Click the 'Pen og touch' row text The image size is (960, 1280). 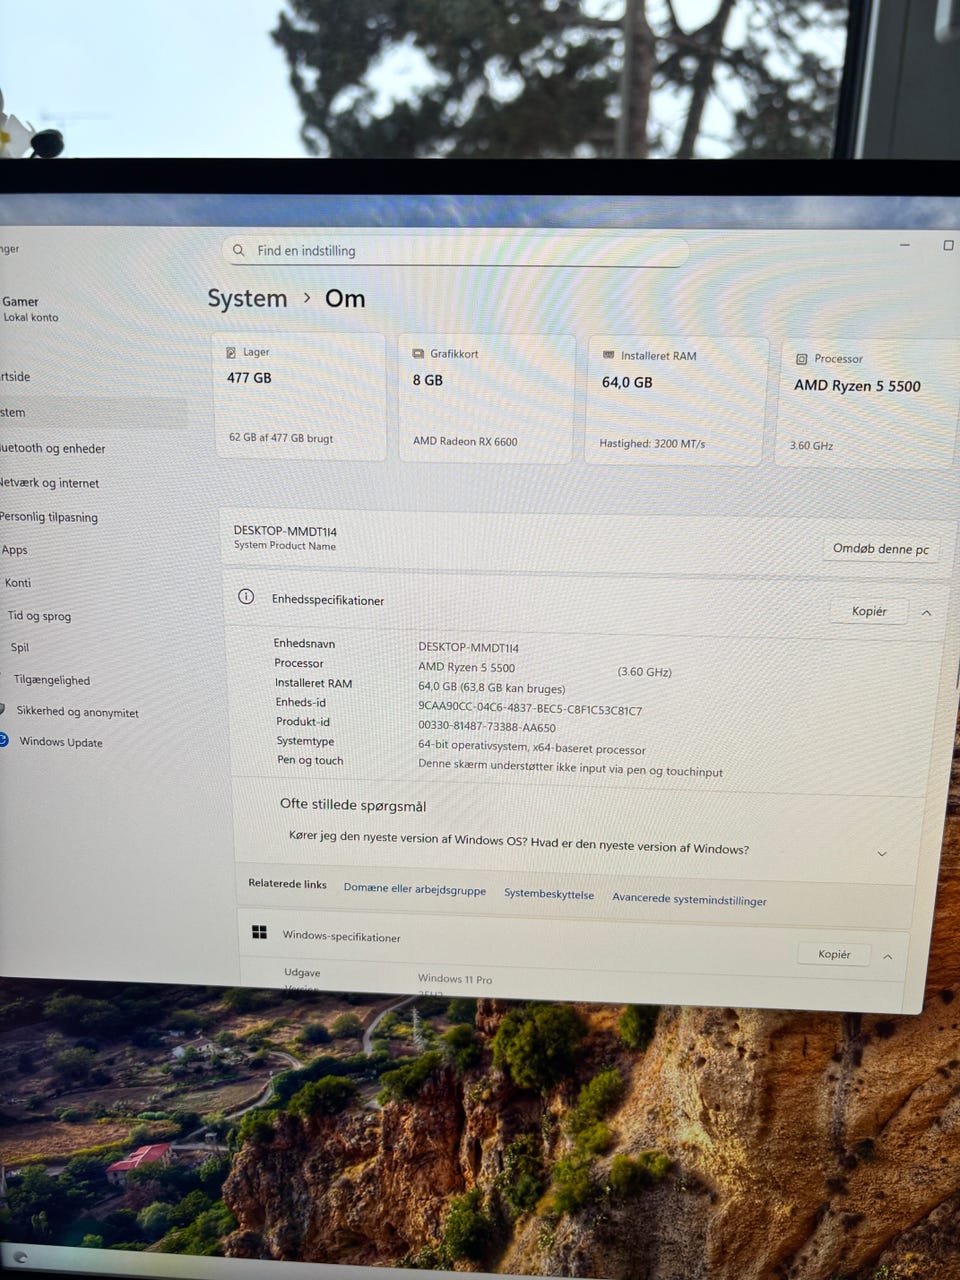(x=309, y=760)
